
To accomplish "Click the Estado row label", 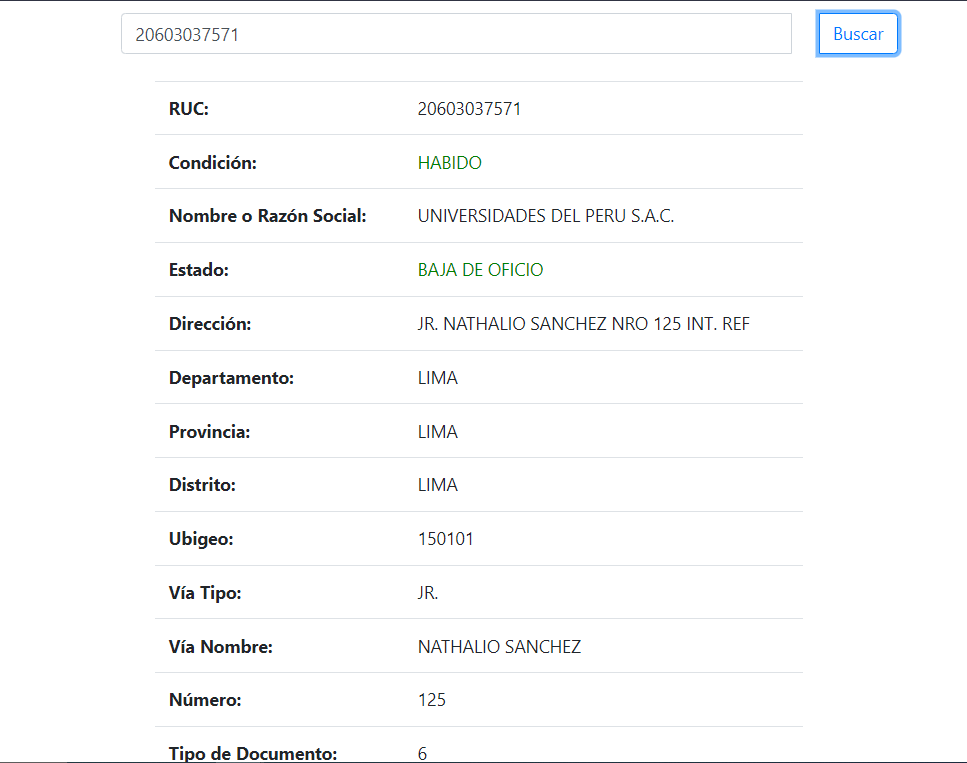I will coord(196,269).
